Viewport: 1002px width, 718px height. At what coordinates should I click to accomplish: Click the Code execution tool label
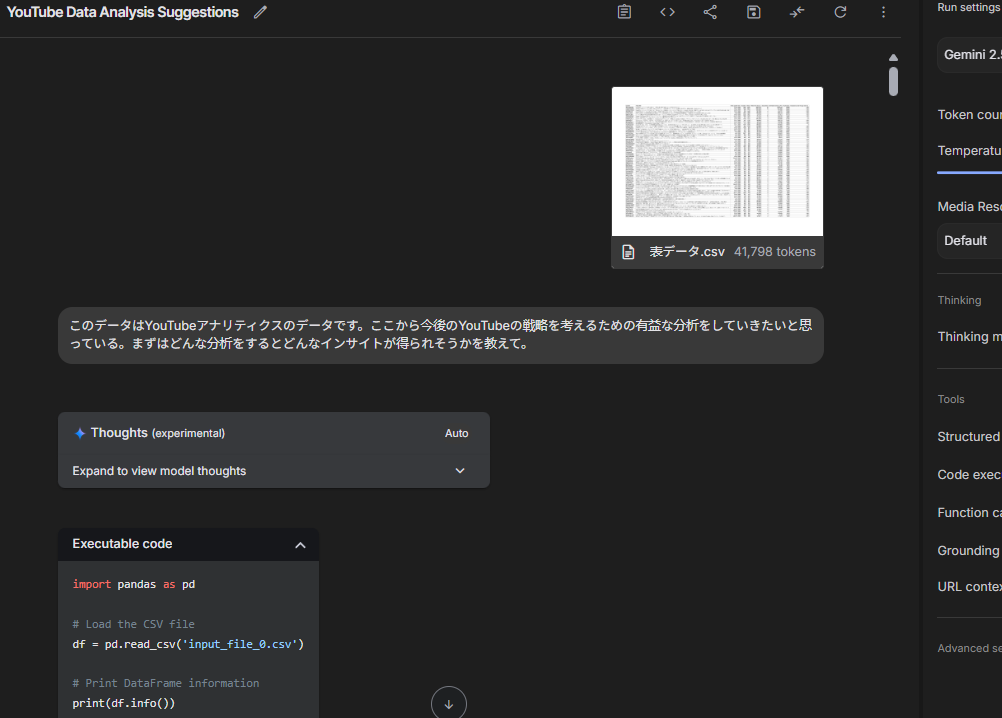coord(969,475)
